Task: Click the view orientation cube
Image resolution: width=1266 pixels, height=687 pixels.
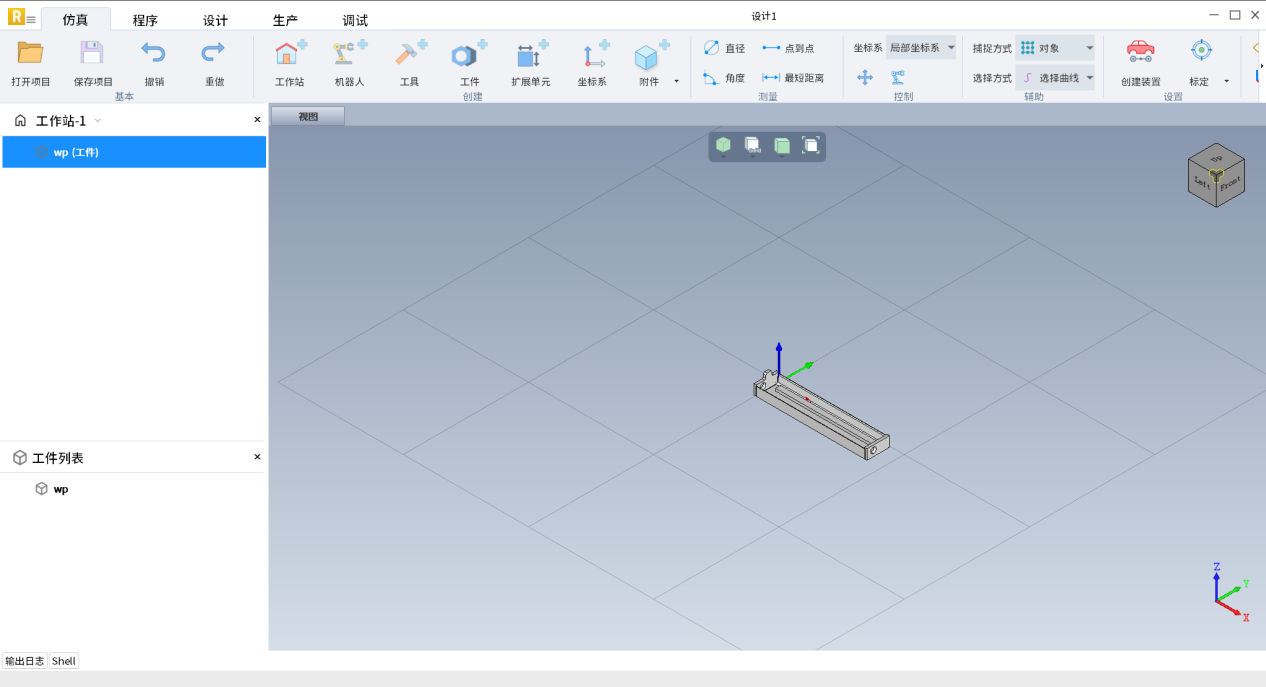Action: [1215, 176]
